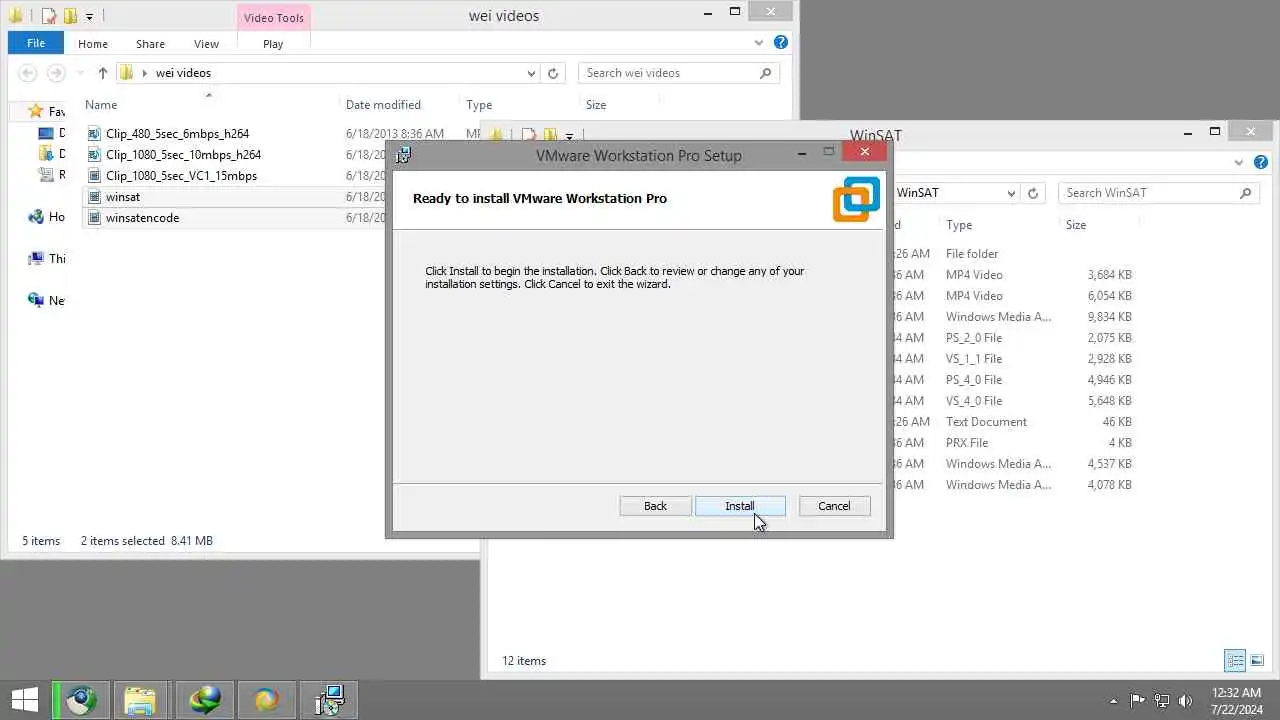Click the installer icon on the taskbar

click(329, 700)
